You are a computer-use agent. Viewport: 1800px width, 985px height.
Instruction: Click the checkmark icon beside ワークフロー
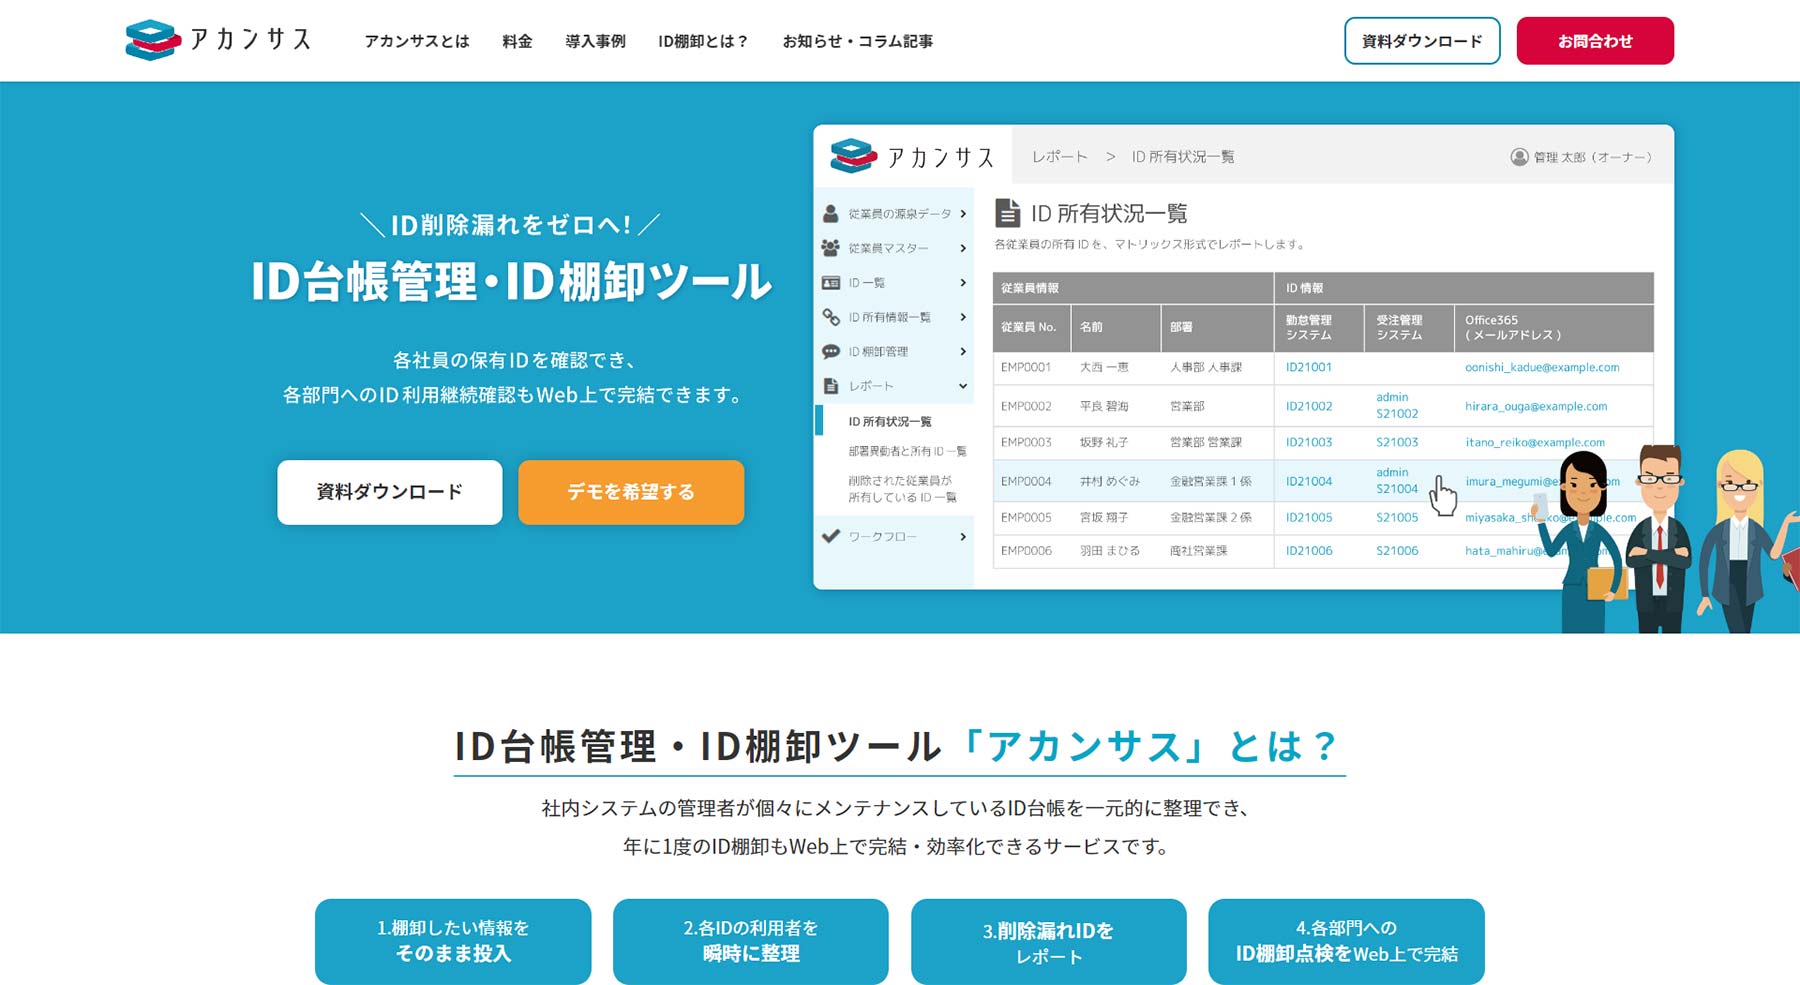pyautogui.click(x=830, y=537)
